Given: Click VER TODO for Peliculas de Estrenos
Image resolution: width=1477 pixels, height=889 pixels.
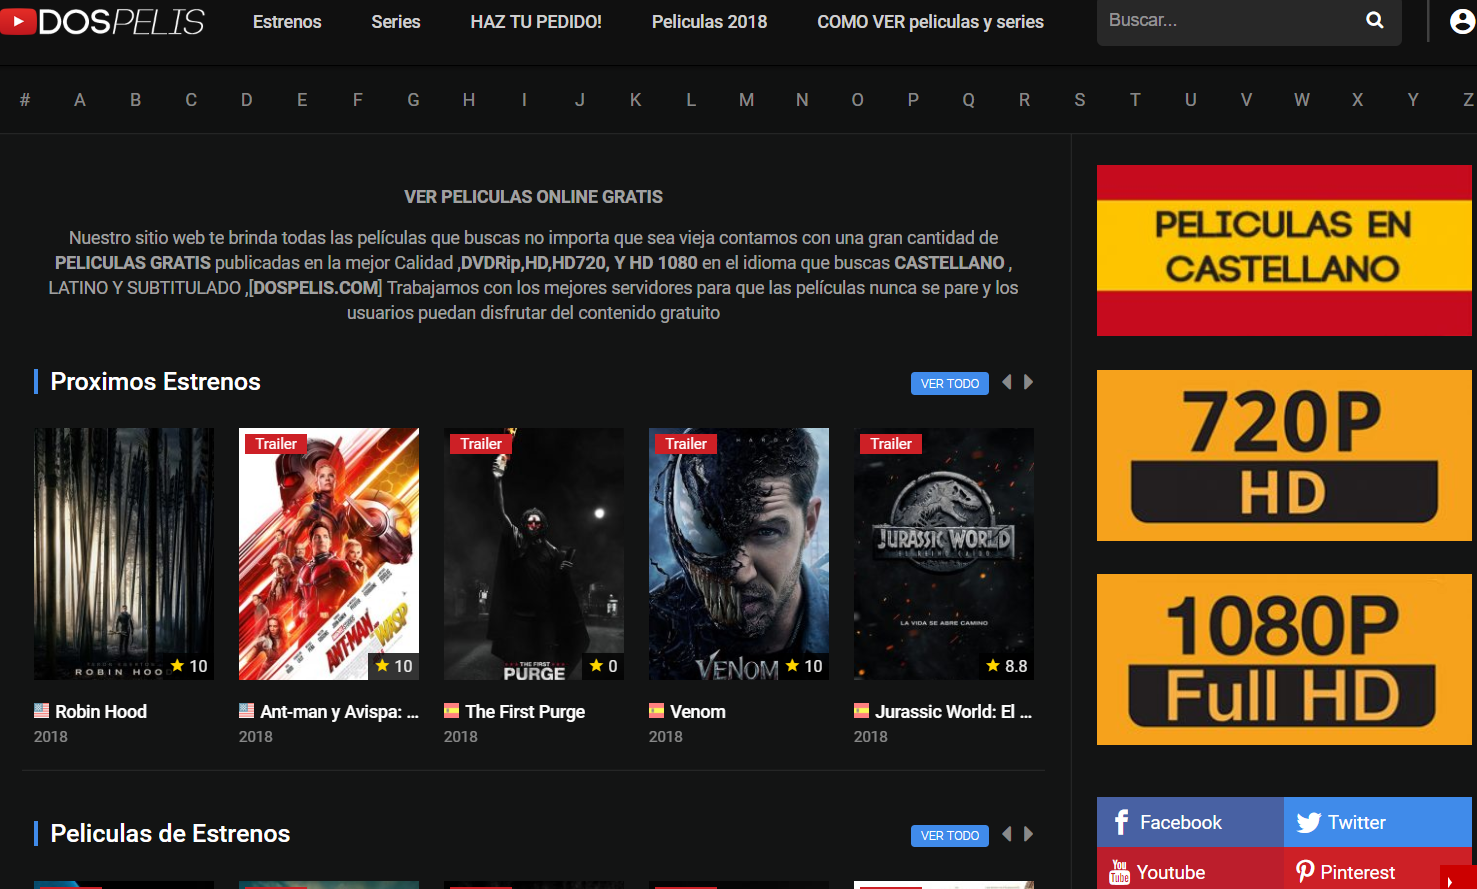Looking at the screenshot, I should tap(950, 836).
